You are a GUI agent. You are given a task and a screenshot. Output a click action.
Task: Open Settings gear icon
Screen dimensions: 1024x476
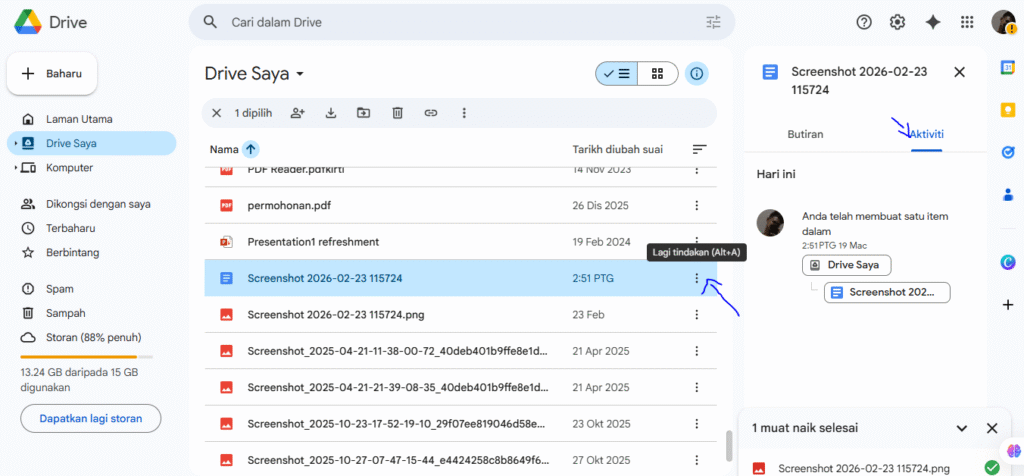897,22
